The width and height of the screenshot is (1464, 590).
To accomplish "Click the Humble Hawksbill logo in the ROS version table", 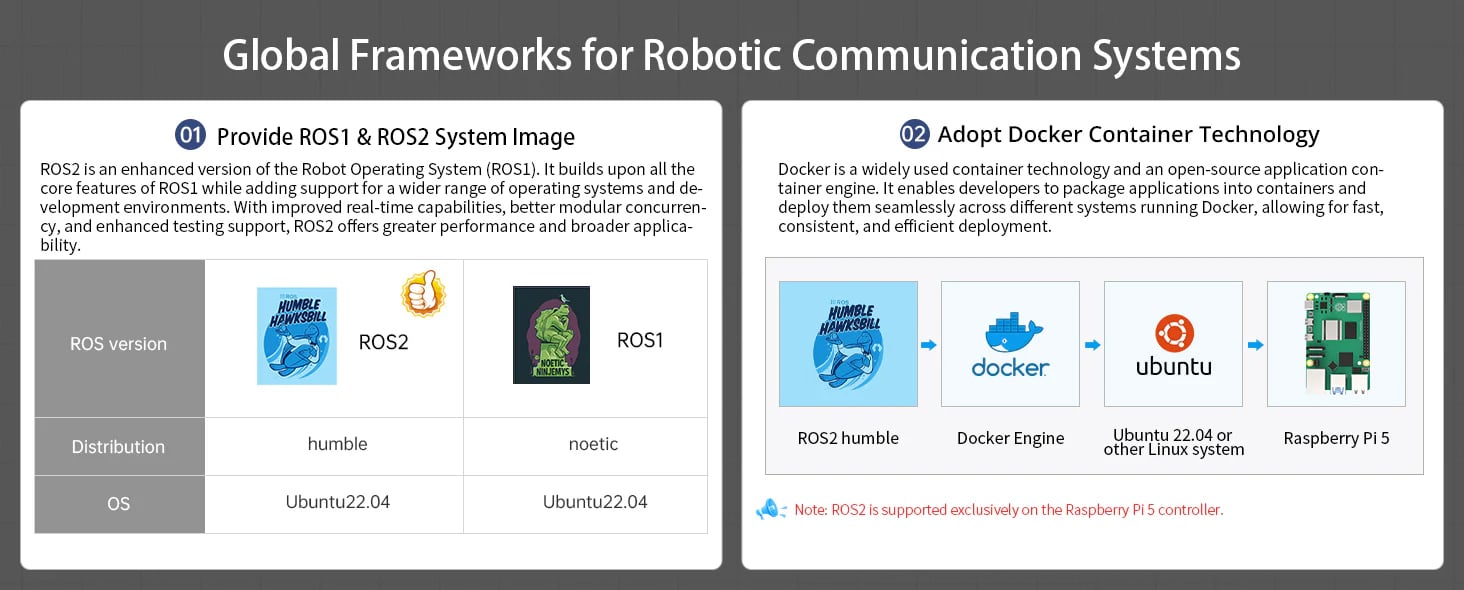I will (x=297, y=336).
